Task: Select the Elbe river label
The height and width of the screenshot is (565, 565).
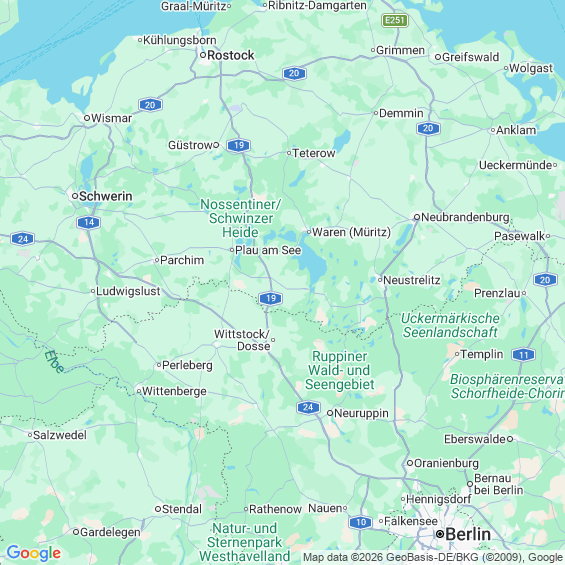Action: (54, 361)
